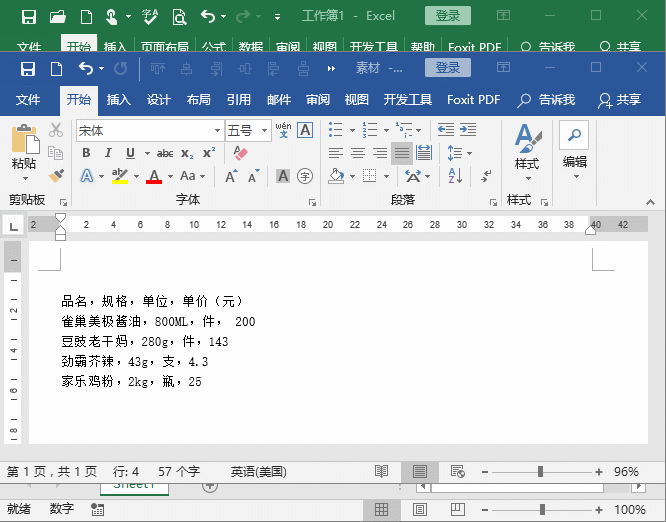This screenshot has height=522, width=666.
Task: Click the character border A icon
Action: point(305,130)
